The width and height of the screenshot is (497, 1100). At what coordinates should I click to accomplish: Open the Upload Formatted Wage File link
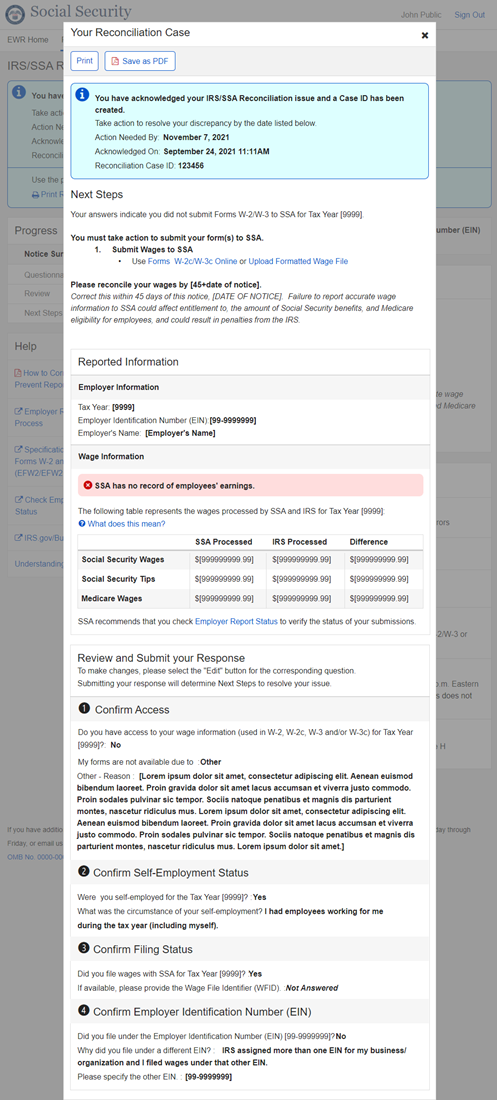tap(298, 261)
